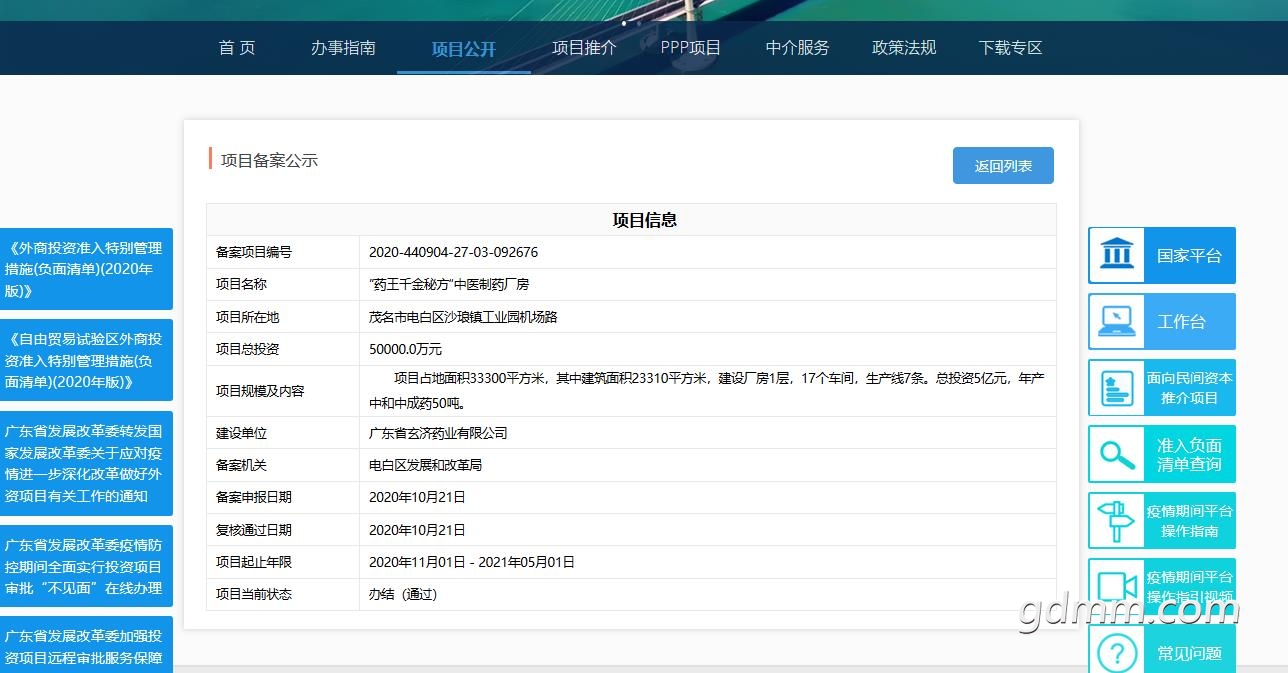Click the 国家平台 label in the right sidebar

1189,256
